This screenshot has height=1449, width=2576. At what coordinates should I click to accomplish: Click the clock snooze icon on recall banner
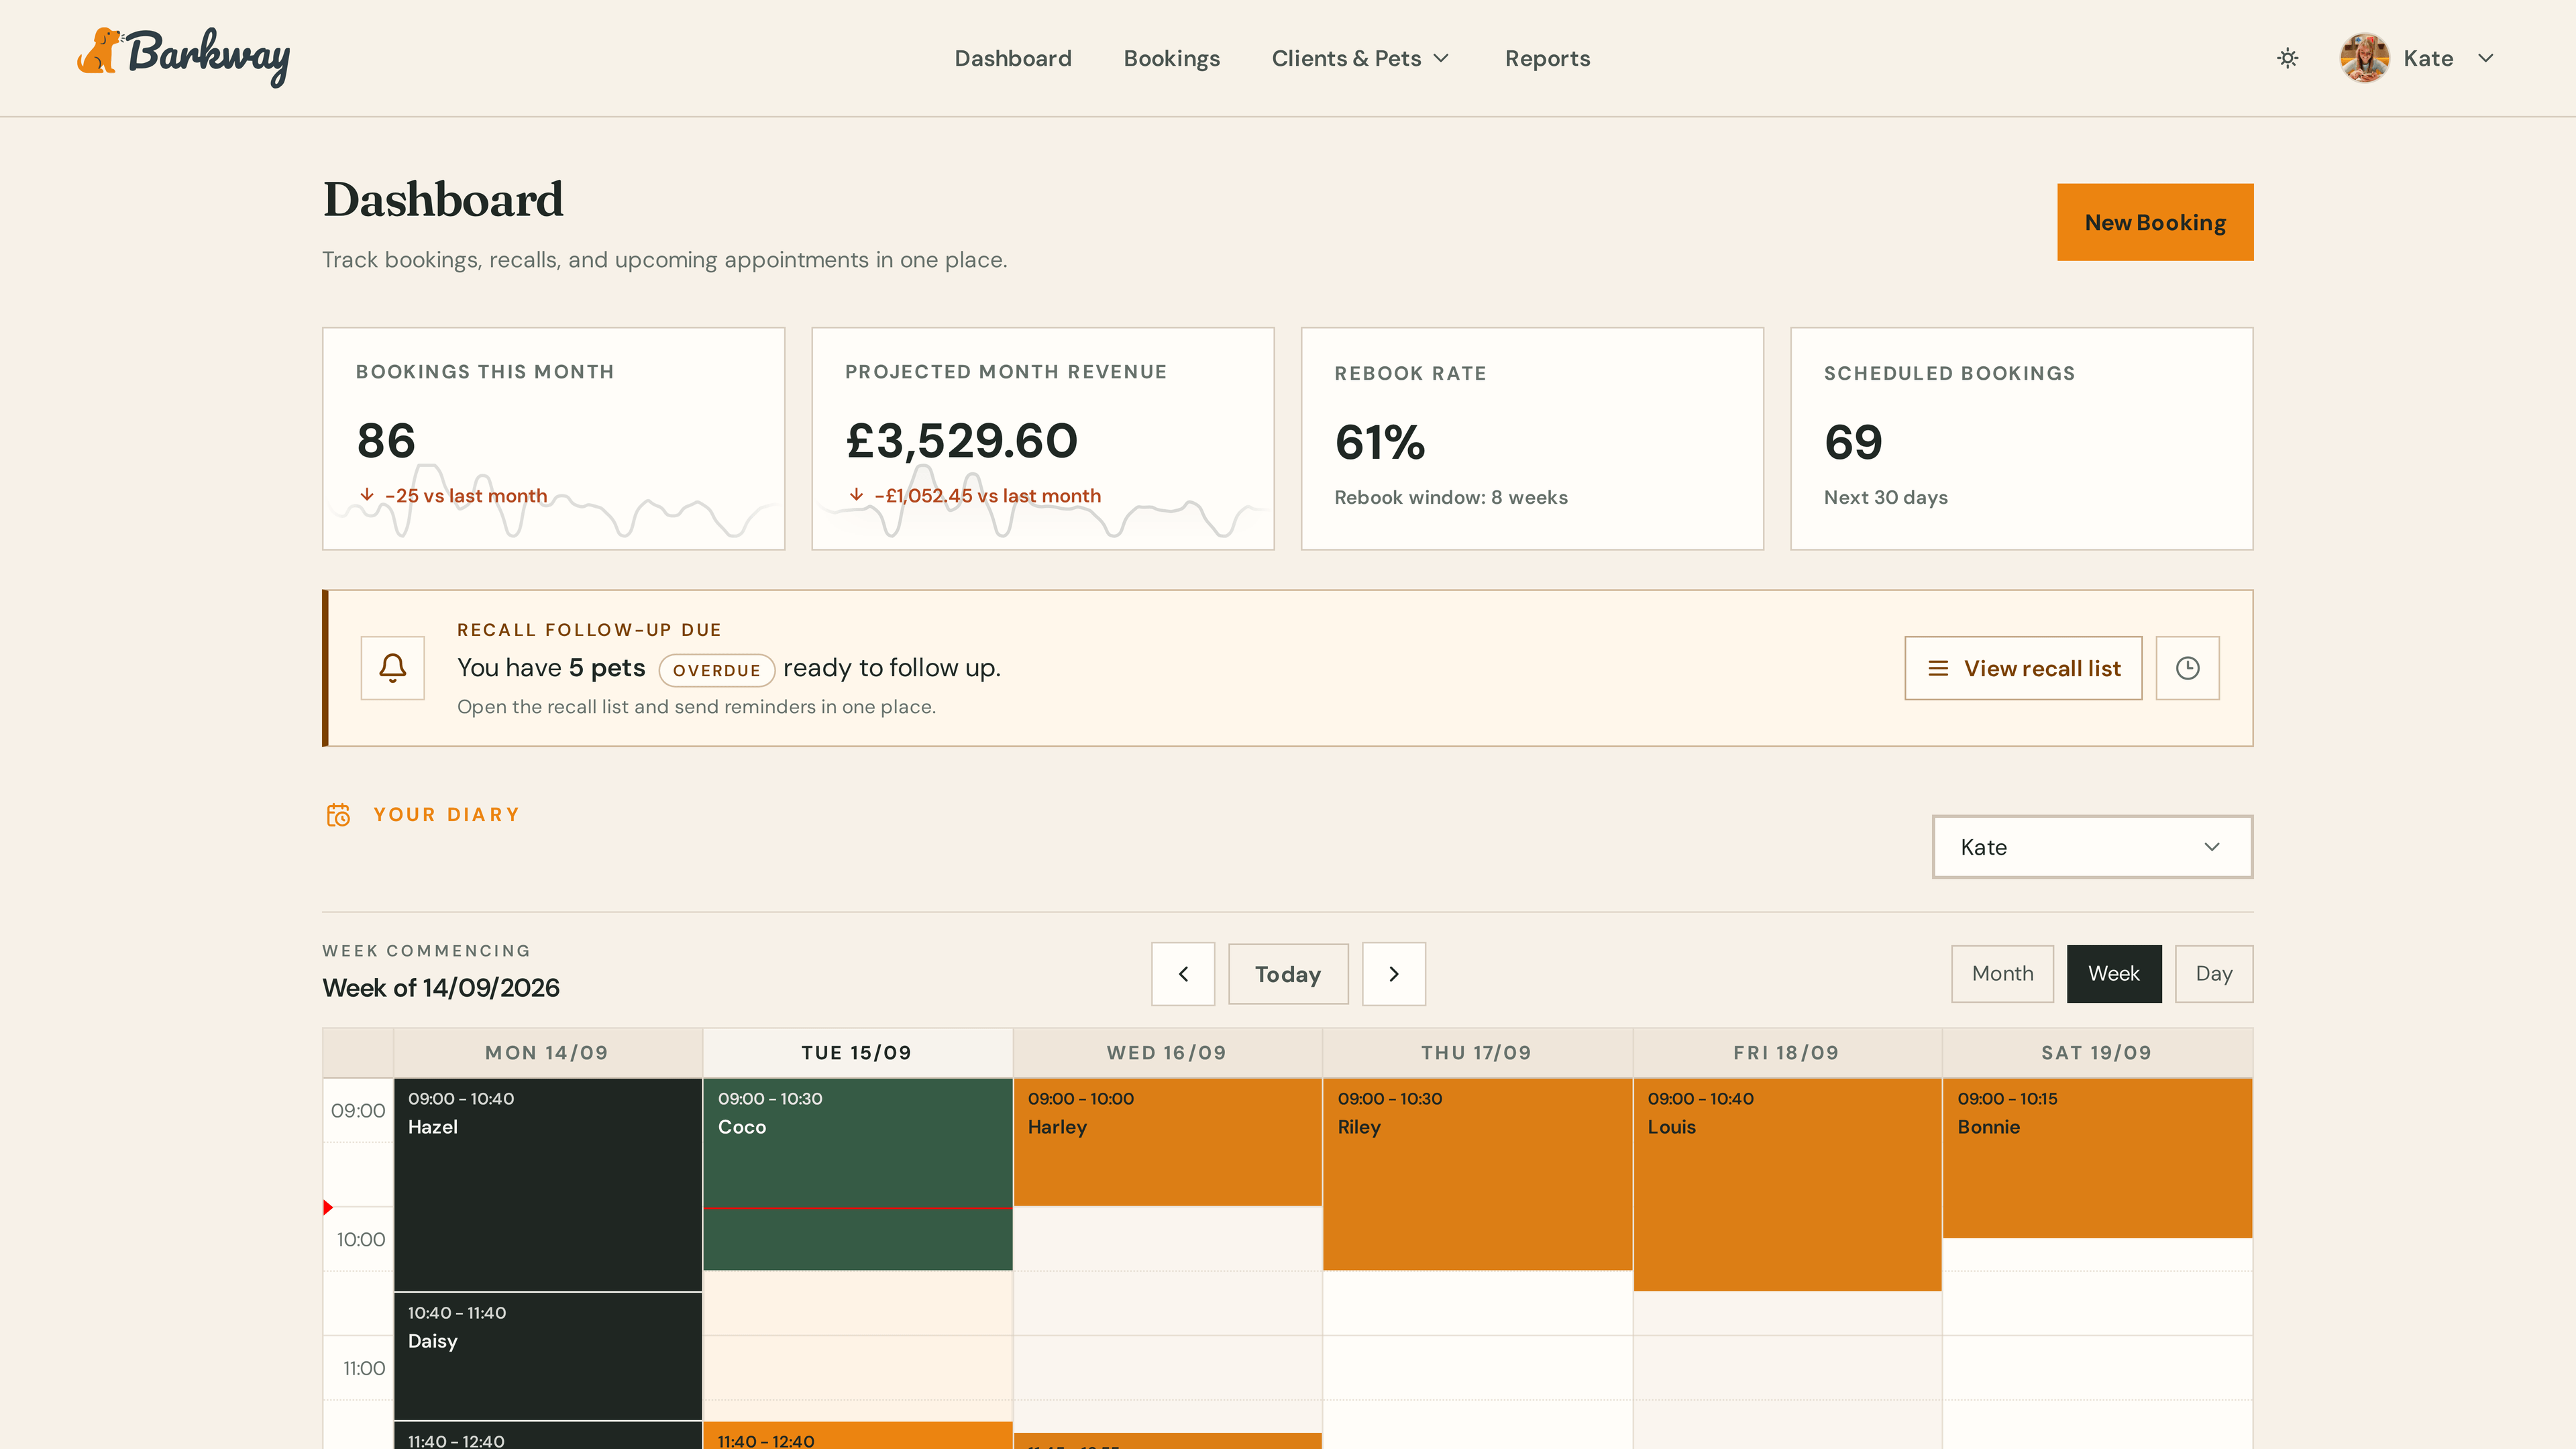2187,668
